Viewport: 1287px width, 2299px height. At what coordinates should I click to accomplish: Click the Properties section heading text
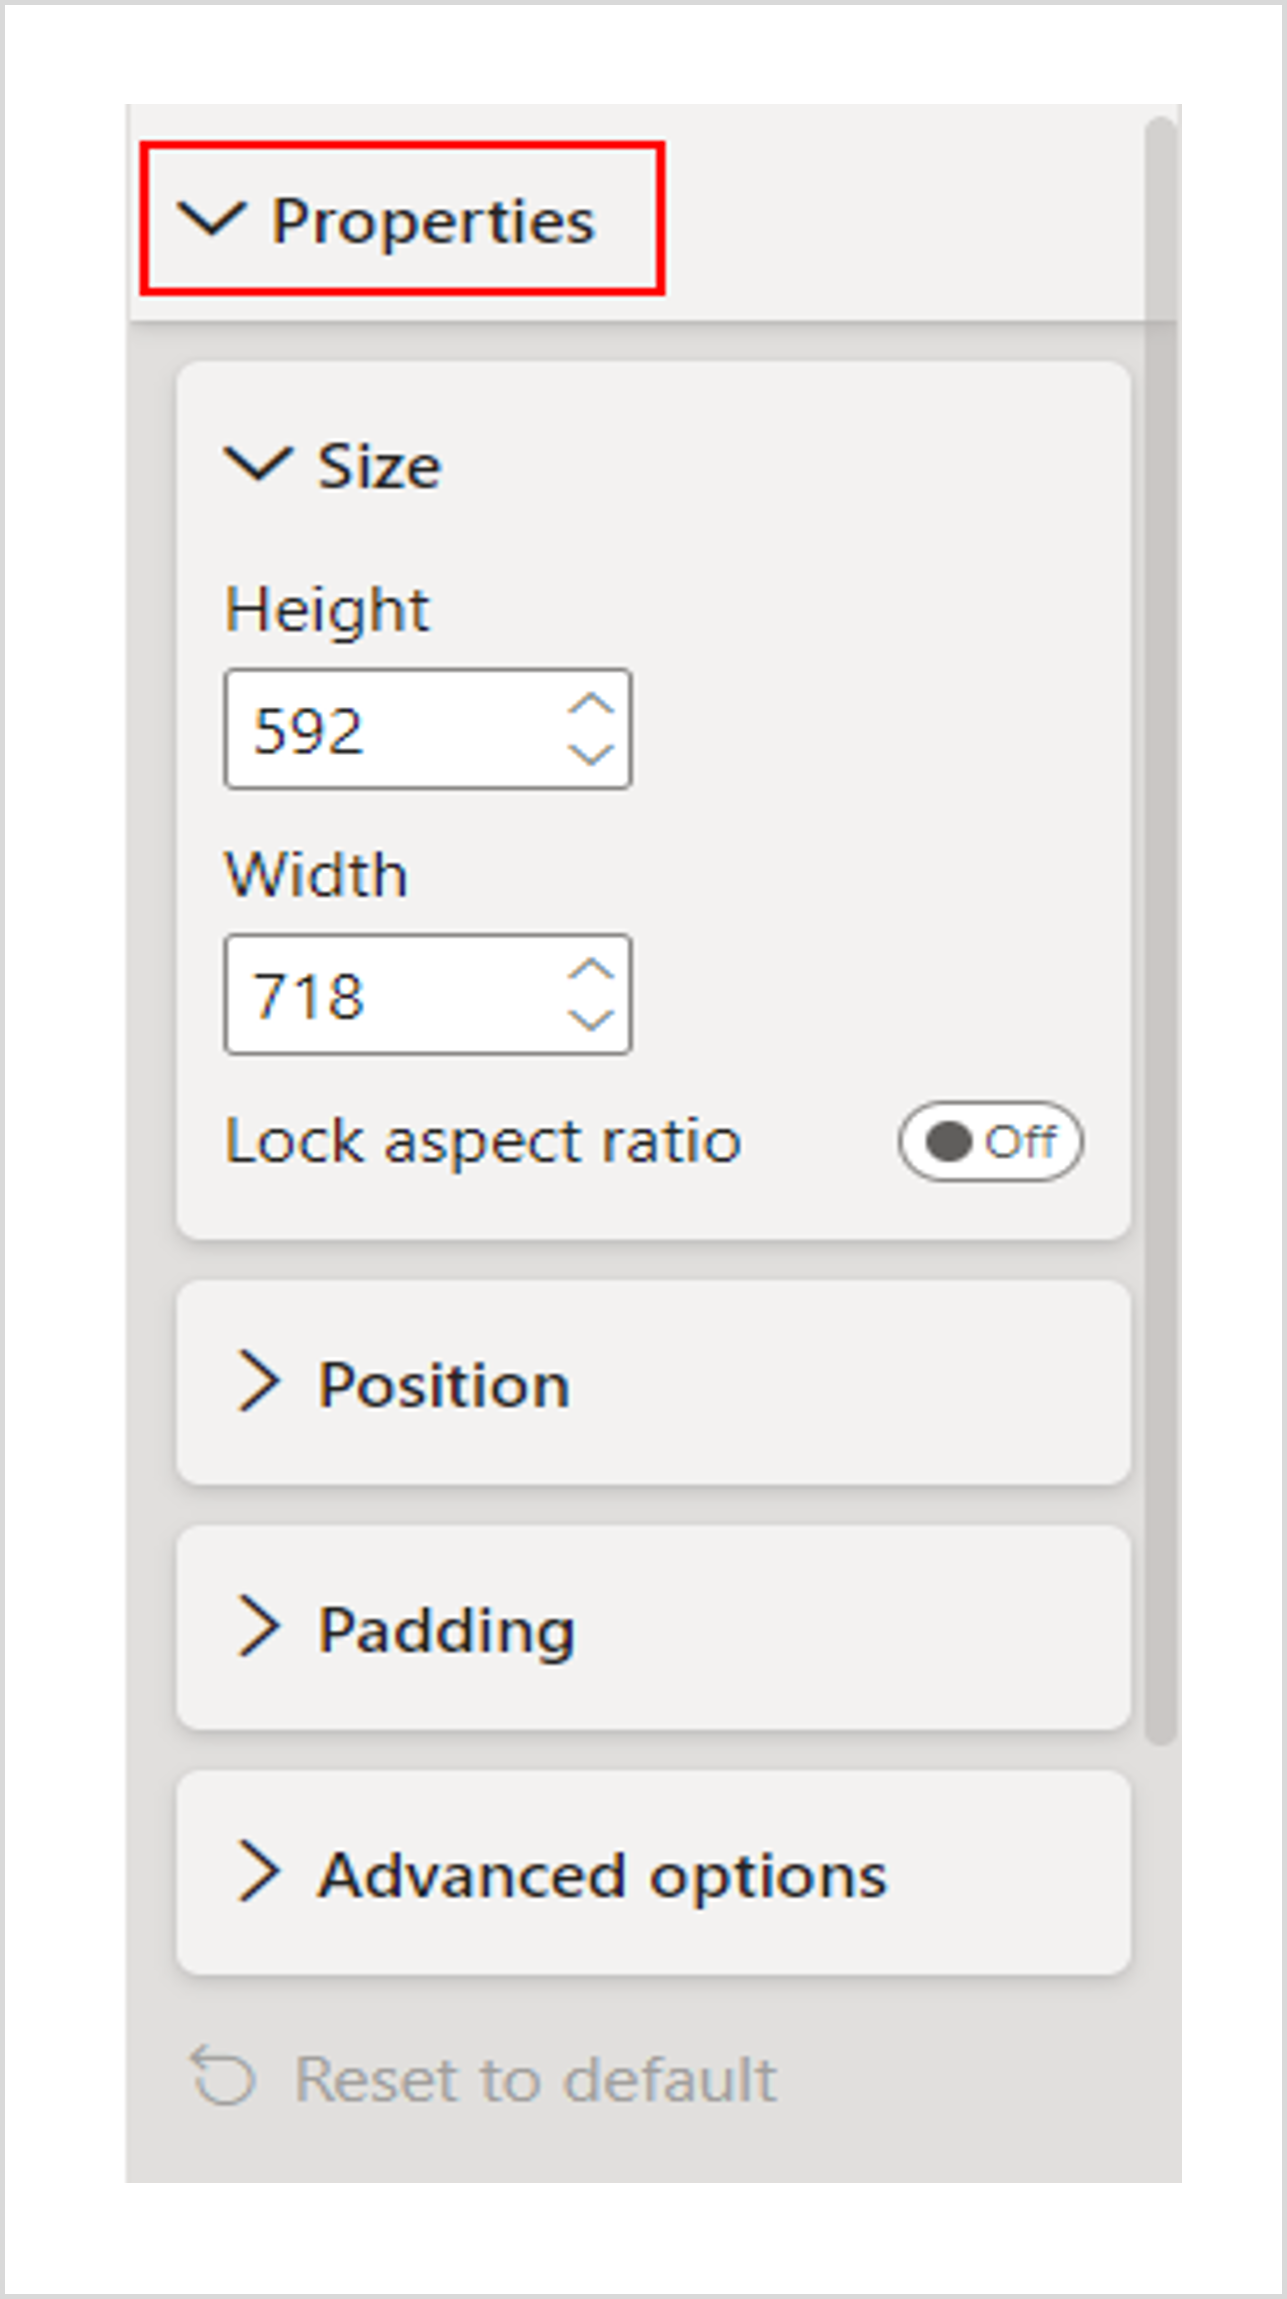[x=433, y=221]
